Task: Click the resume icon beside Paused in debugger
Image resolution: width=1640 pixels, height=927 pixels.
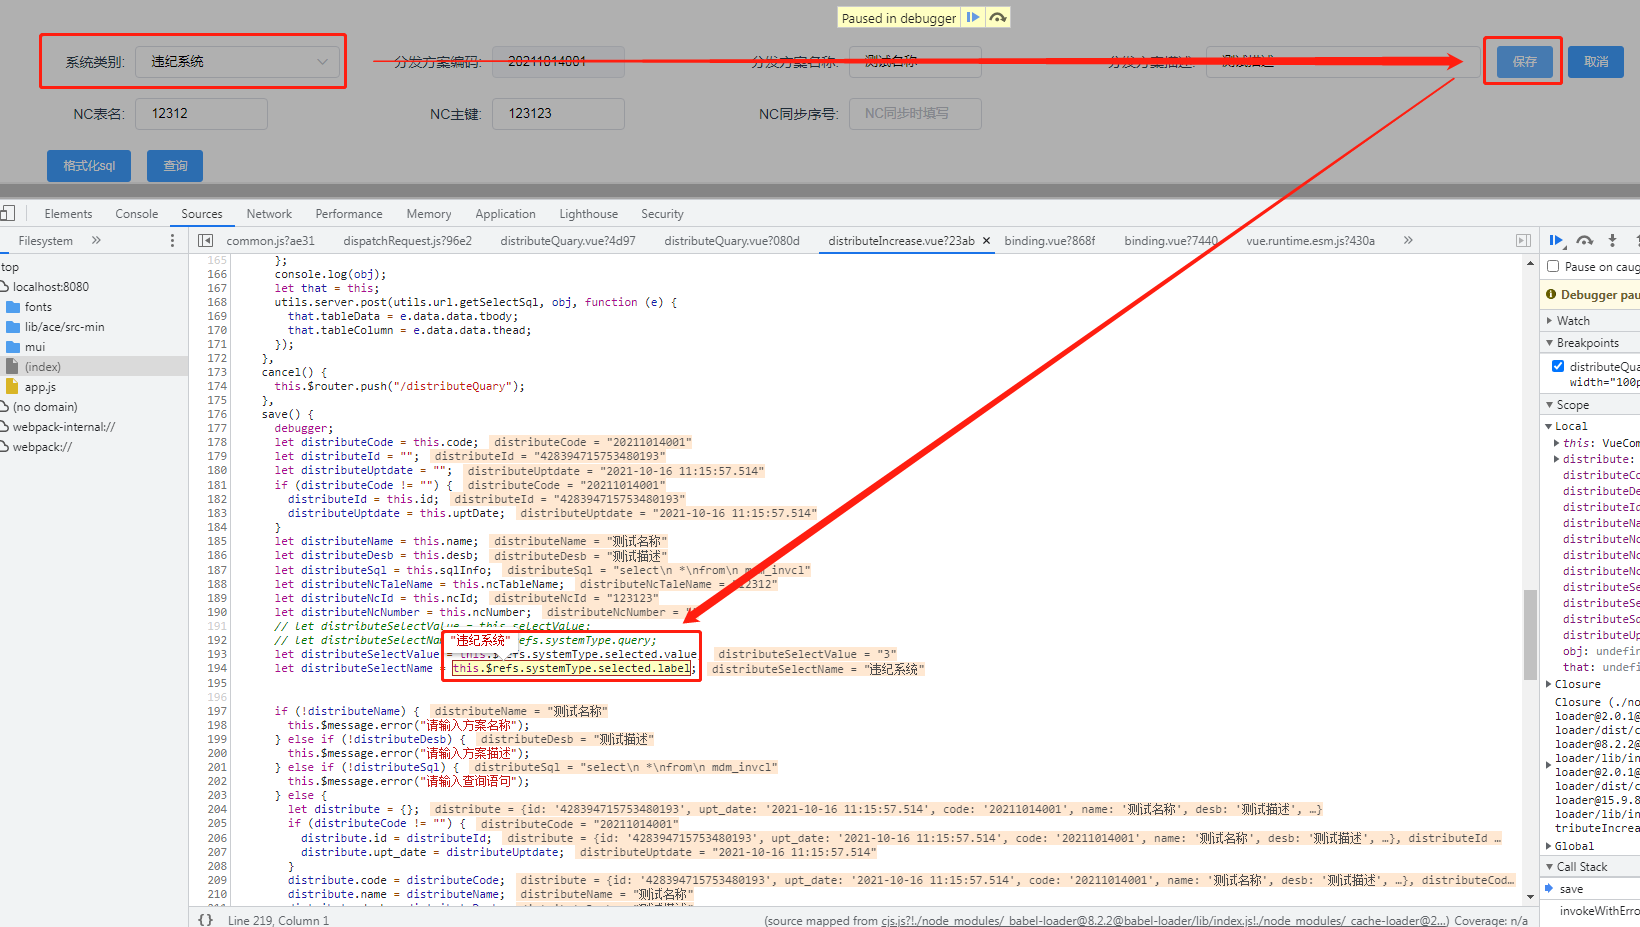Action: [972, 17]
